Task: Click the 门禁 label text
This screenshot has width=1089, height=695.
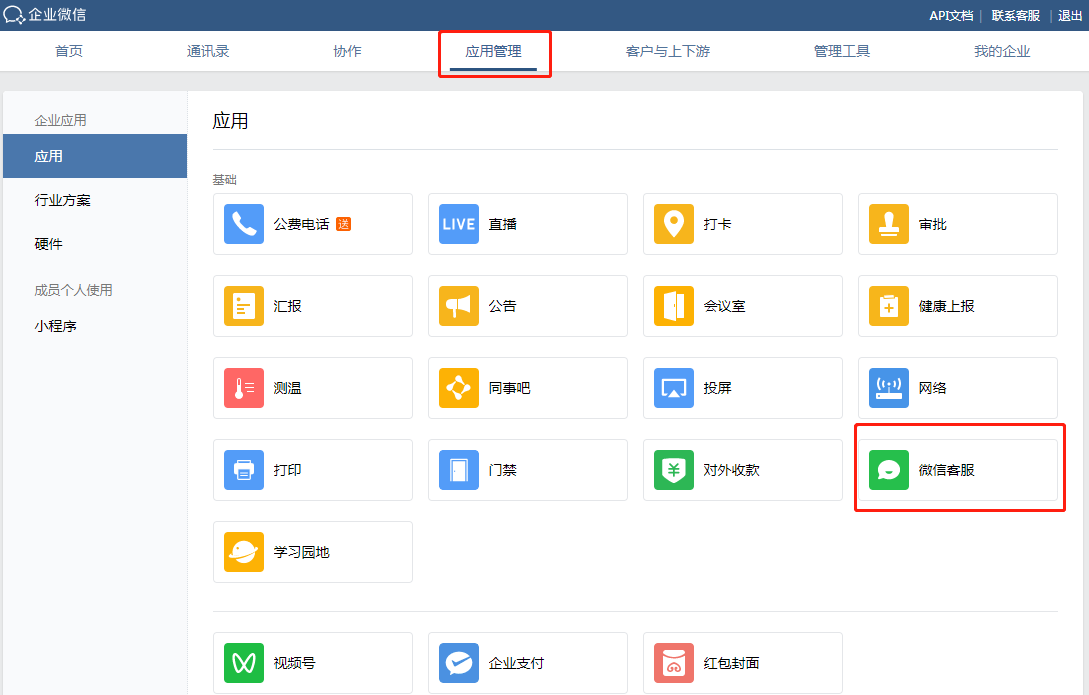Action: pyautogui.click(x=503, y=470)
